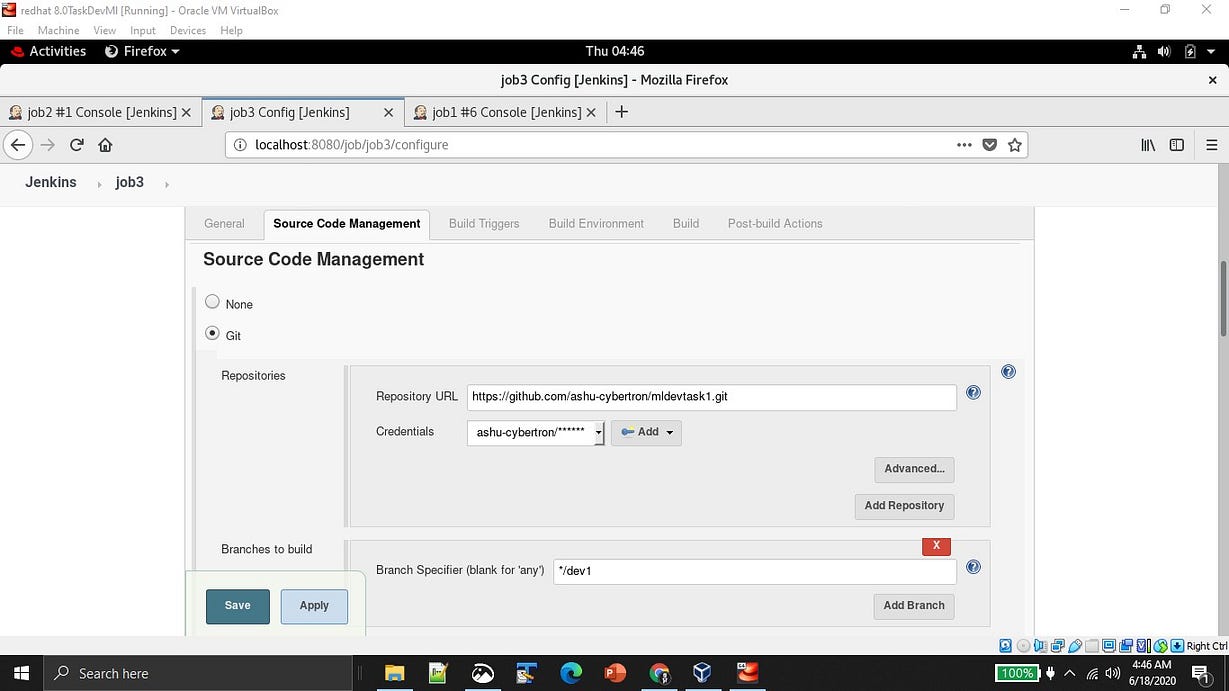Close the job1 #6 Console tab
The image size is (1229, 691).
coord(591,112)
